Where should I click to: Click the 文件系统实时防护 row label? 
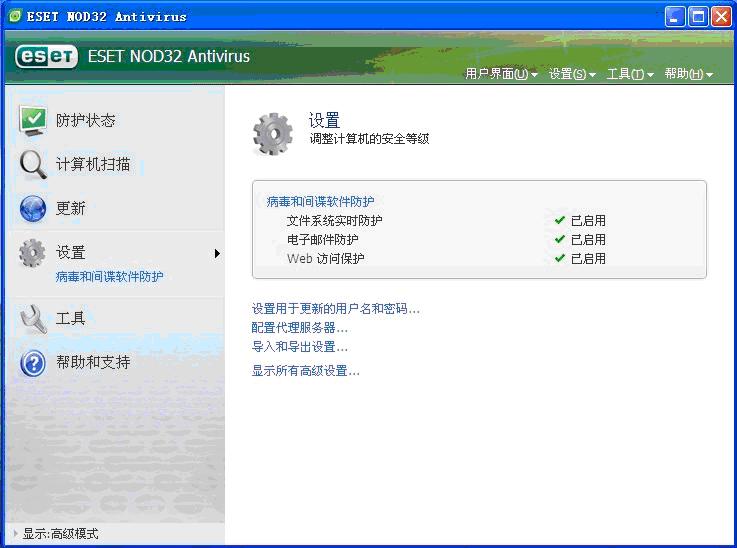335,220
